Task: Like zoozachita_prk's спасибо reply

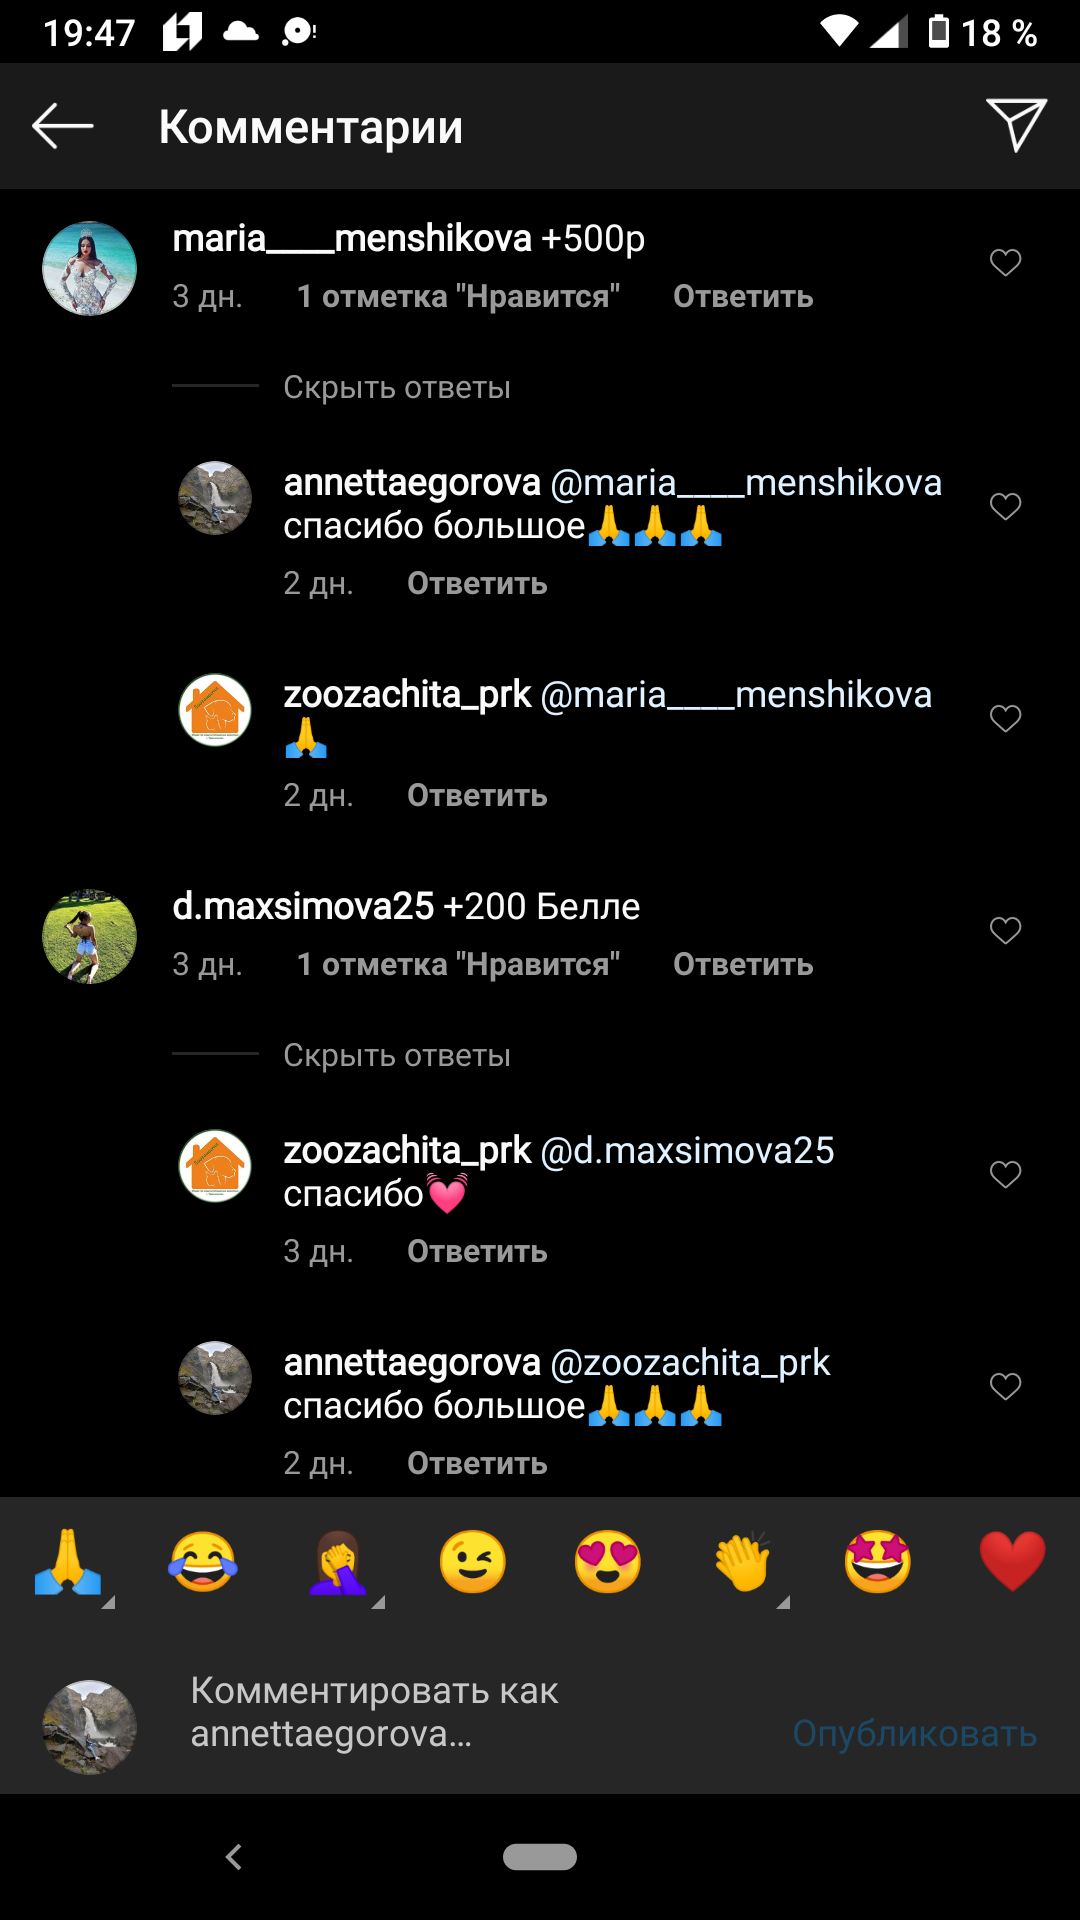Action: point(1005,1175)
